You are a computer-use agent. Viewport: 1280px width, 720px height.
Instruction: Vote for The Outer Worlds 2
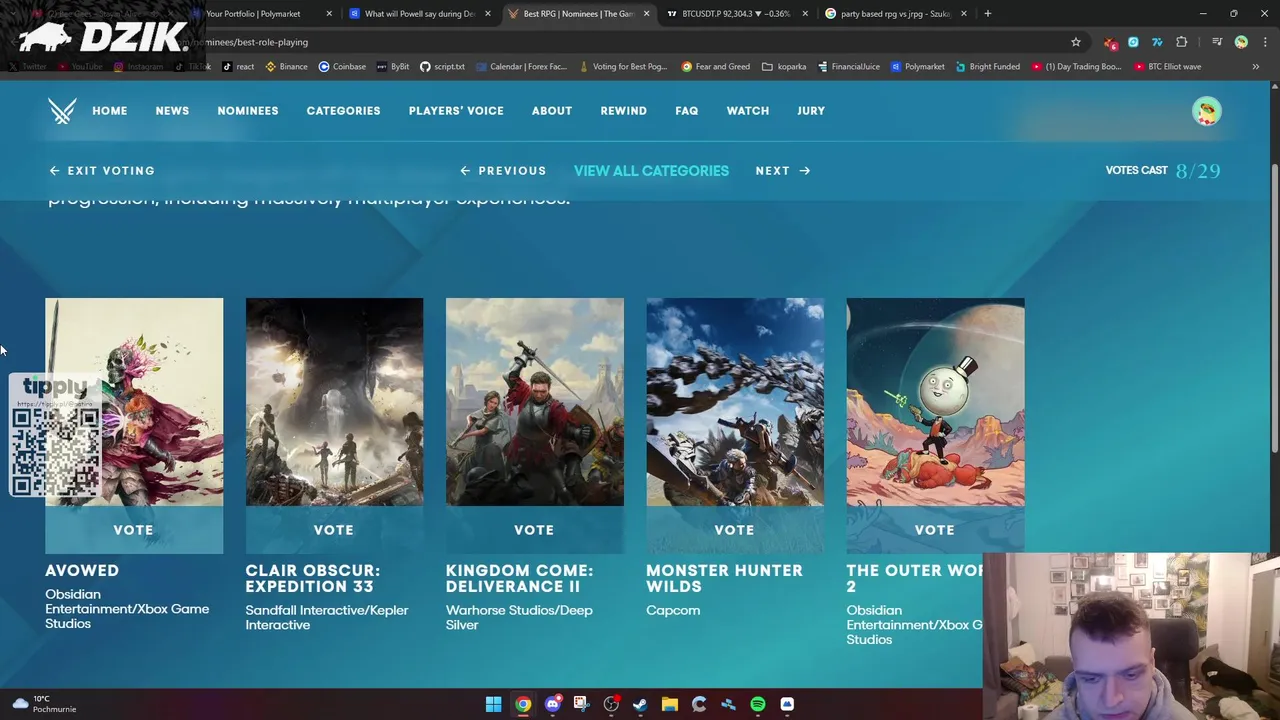tap(935, 530)
